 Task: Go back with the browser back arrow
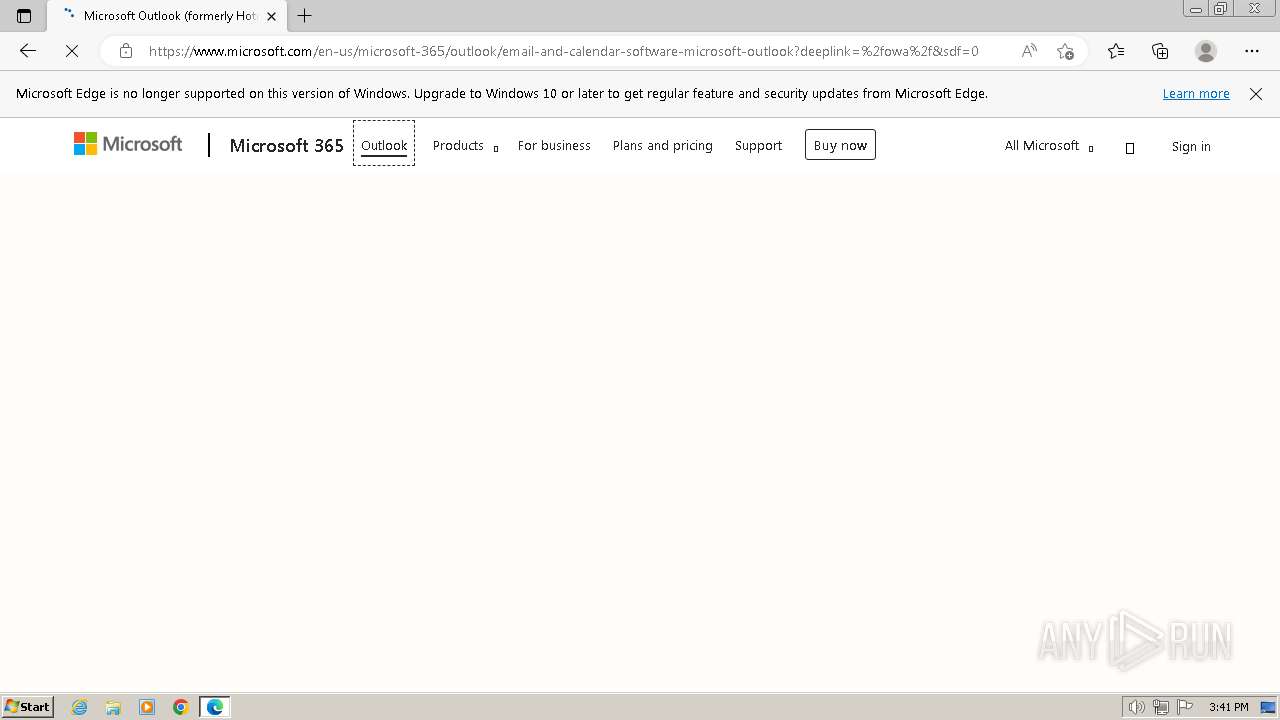tap(28, 51)
